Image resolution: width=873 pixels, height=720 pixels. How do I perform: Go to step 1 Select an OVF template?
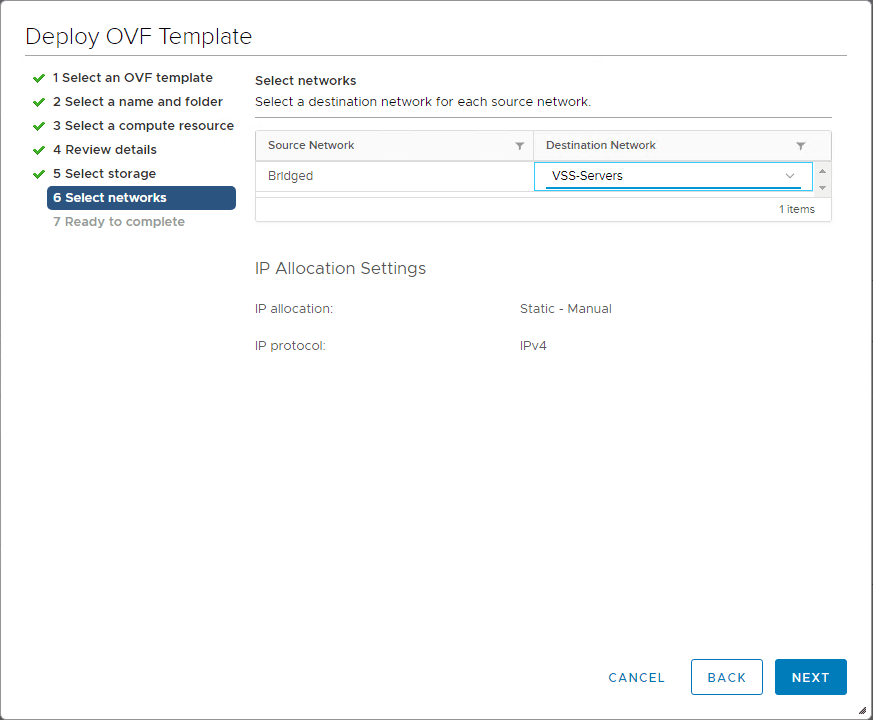(x=132, y=78)
